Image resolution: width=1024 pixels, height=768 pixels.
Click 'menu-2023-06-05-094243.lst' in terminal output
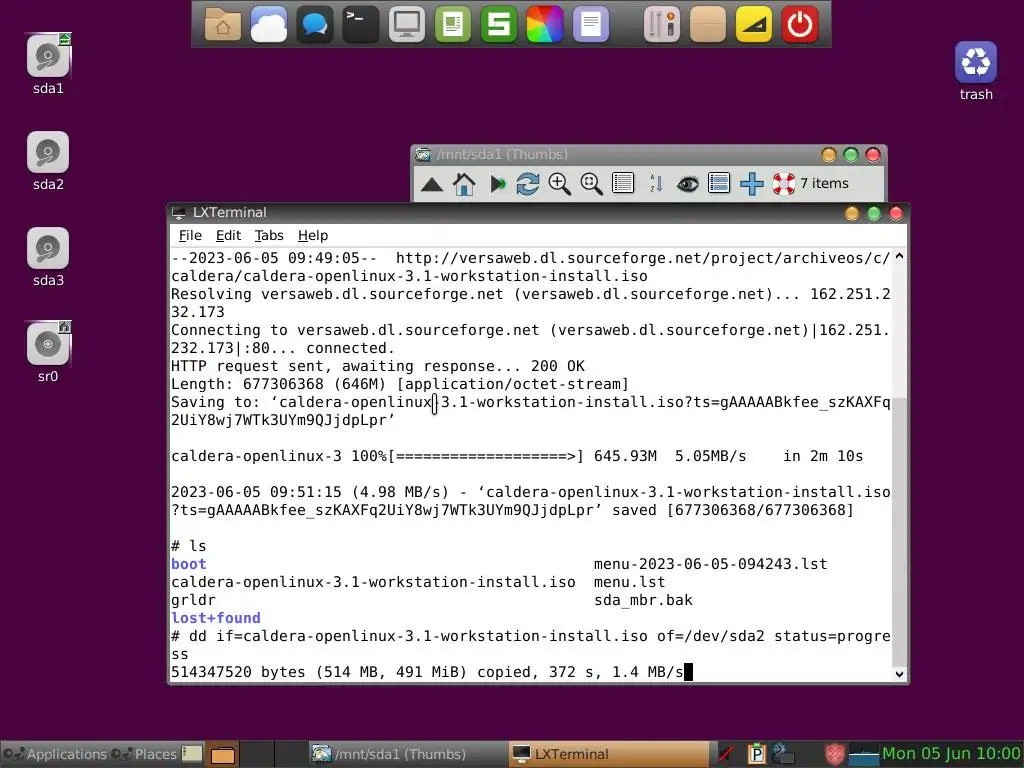click(711, 564)
